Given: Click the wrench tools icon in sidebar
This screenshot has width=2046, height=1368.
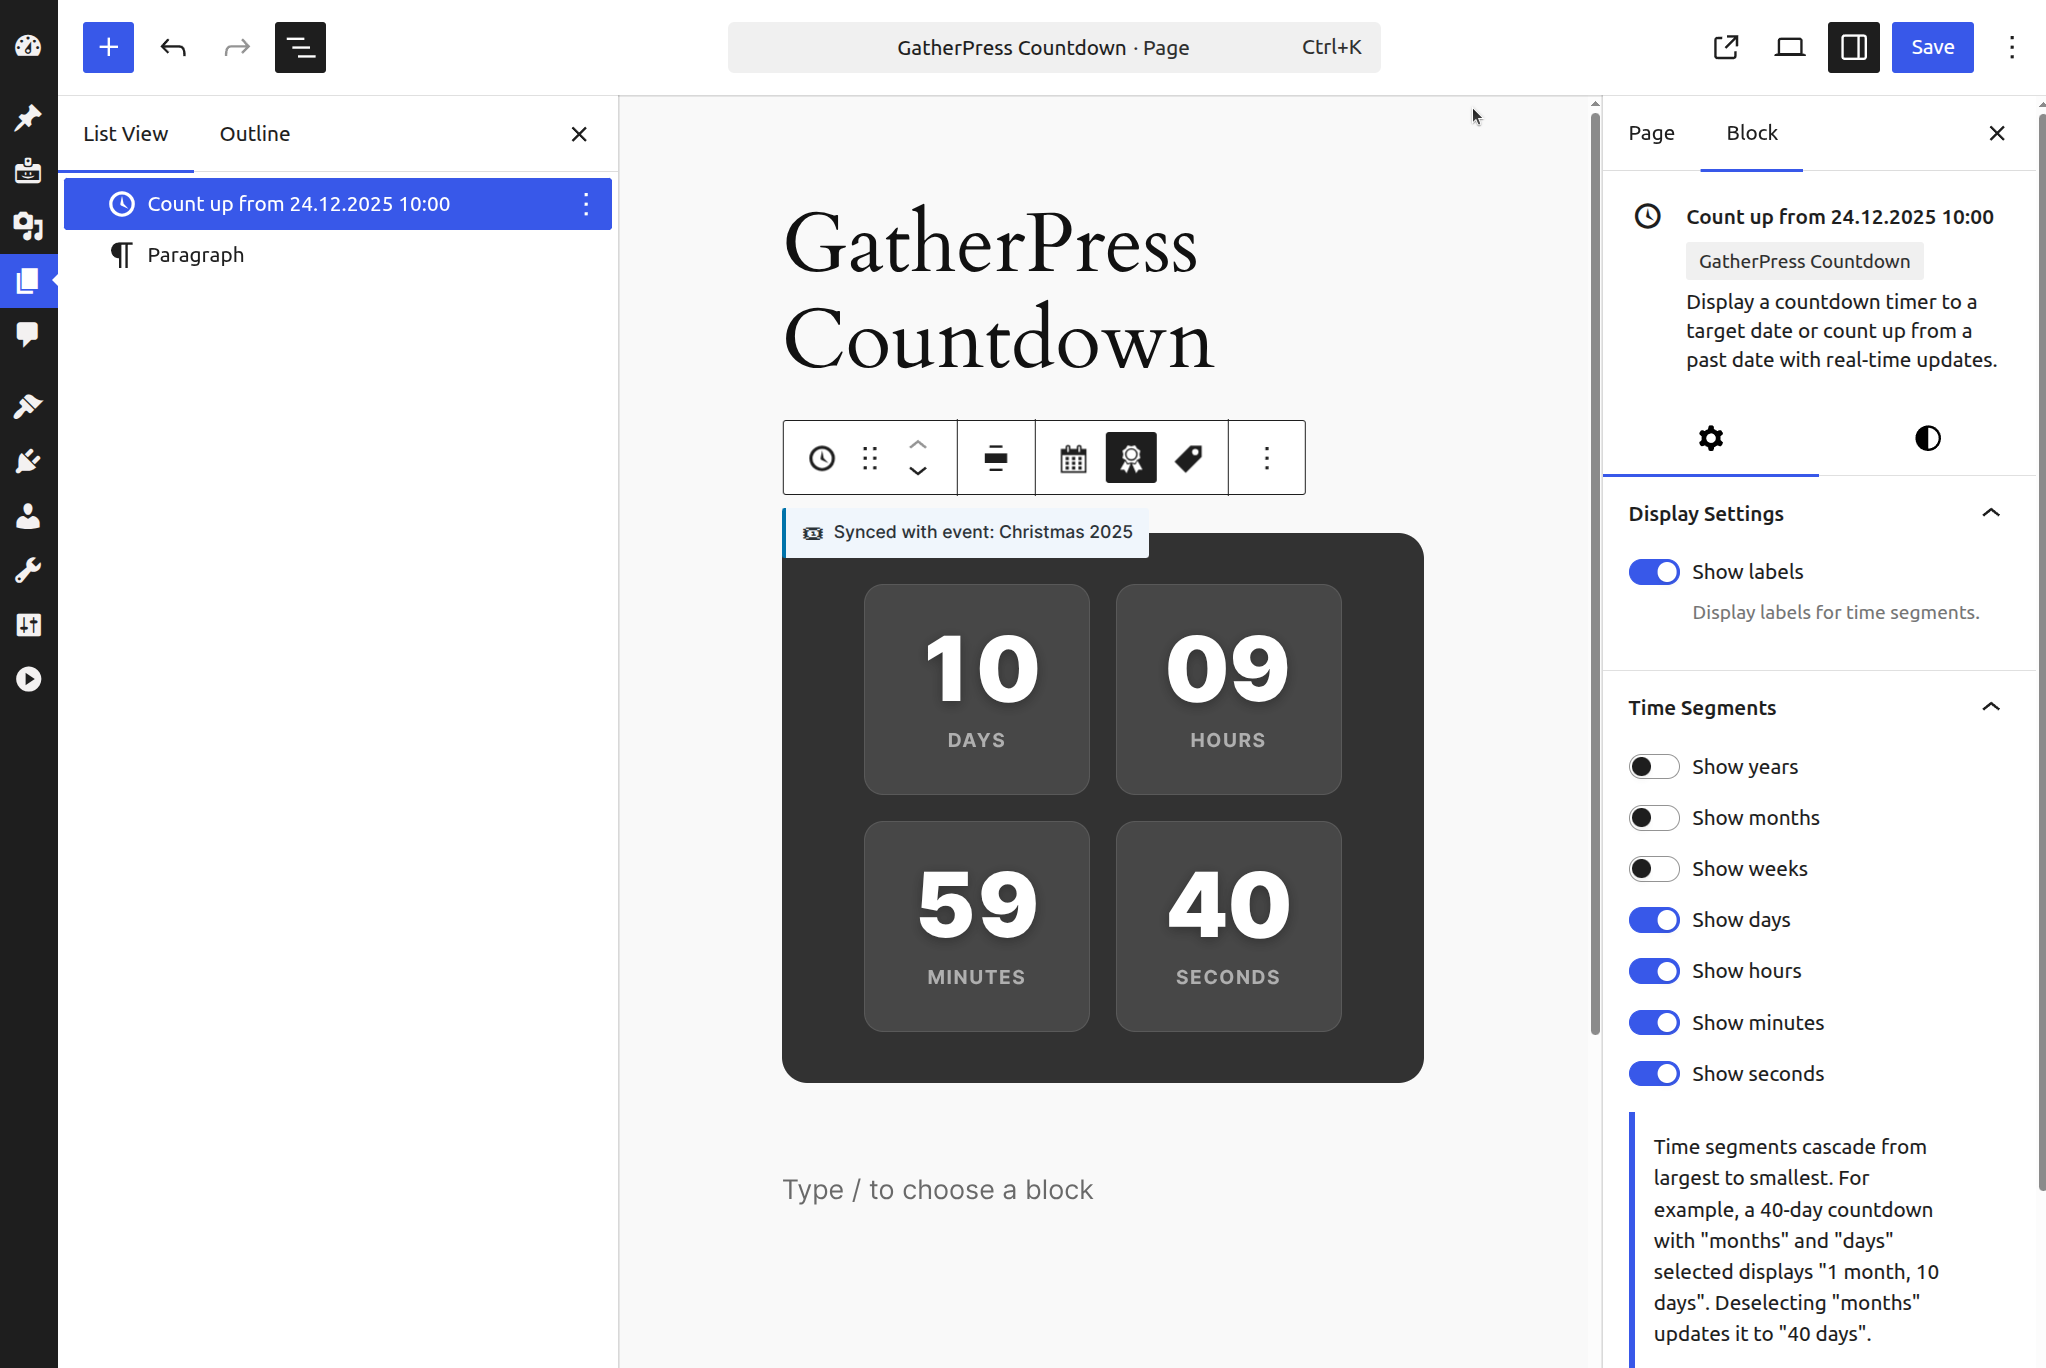Looking at the screenshot, I should 28,569.
